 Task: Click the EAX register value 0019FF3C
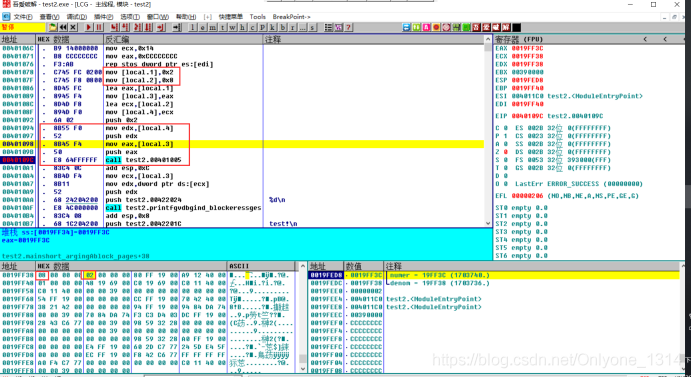click(x=528, y=48)
